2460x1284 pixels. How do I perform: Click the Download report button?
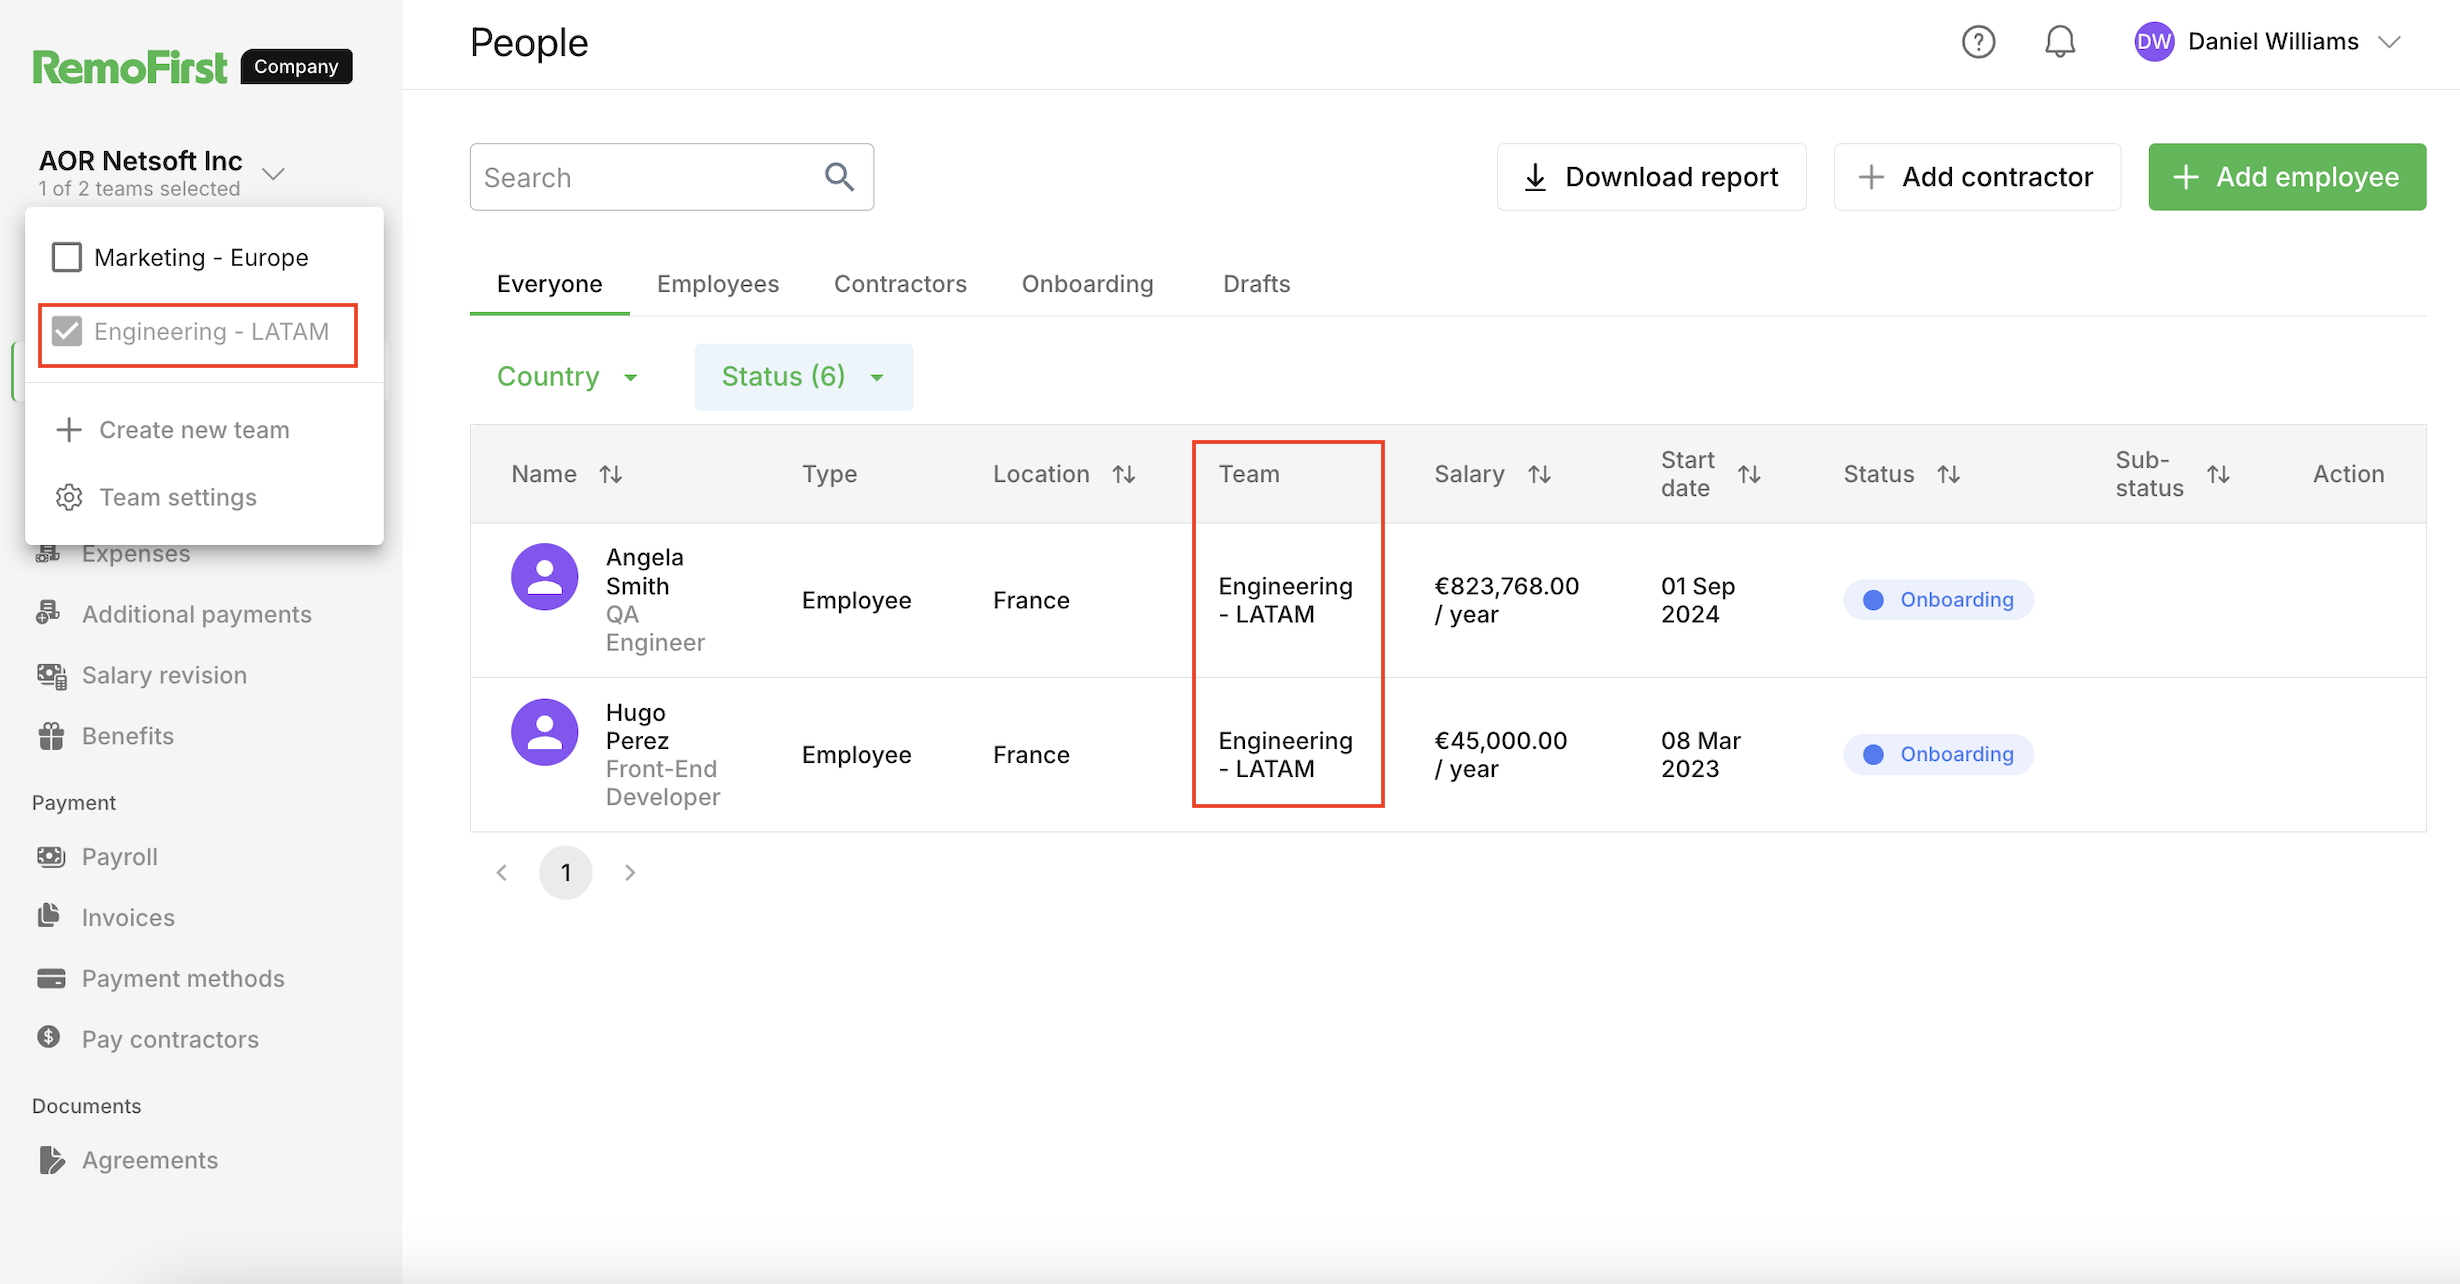pyautogui.click(x=1651, y=177)
